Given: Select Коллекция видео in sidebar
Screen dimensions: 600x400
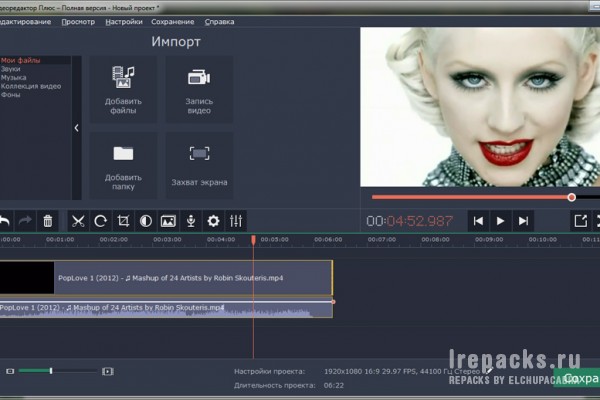Looking at the screenshot, I should [31, 86].
